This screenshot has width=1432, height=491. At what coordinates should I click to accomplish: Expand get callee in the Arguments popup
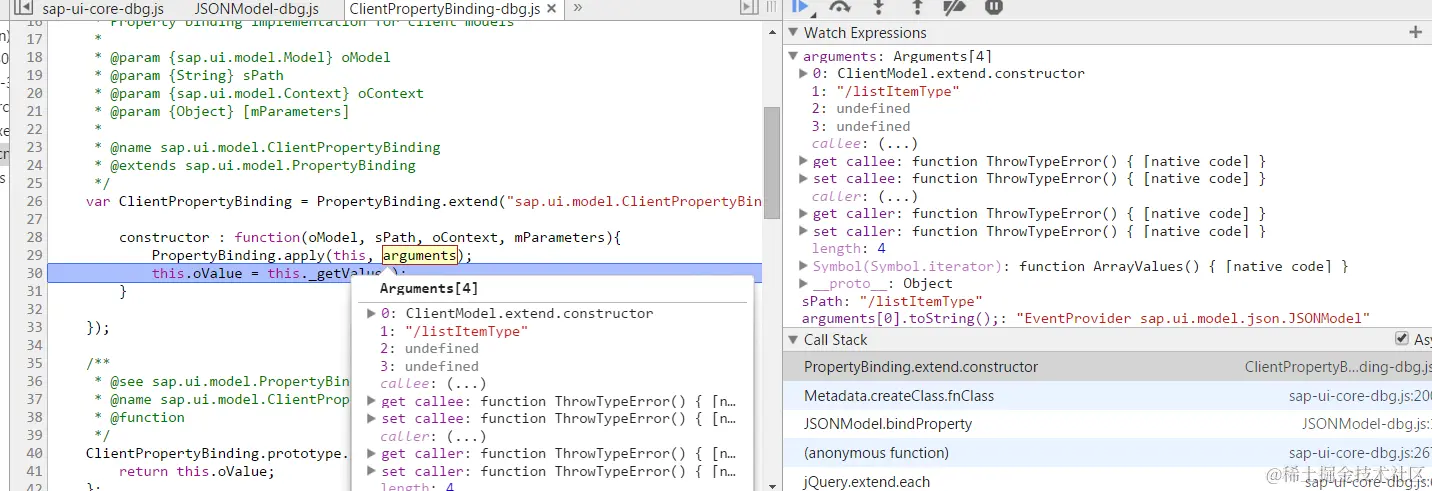[x=372, y=401]
